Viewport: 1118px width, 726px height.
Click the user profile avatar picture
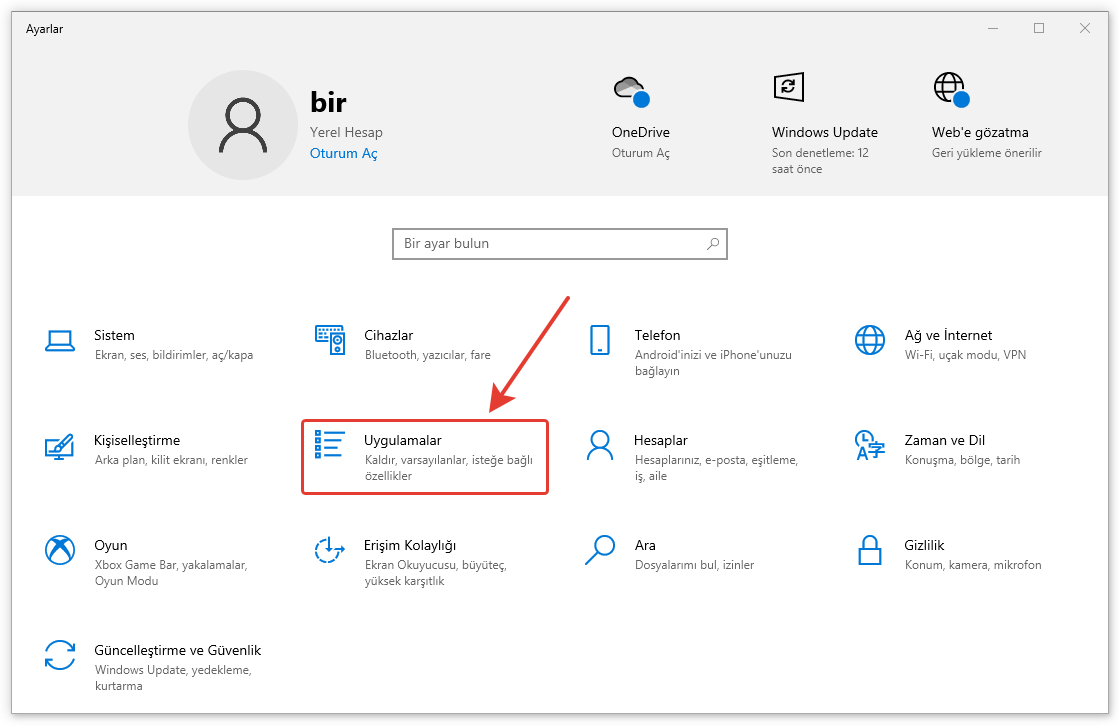(x=243, y=125)
